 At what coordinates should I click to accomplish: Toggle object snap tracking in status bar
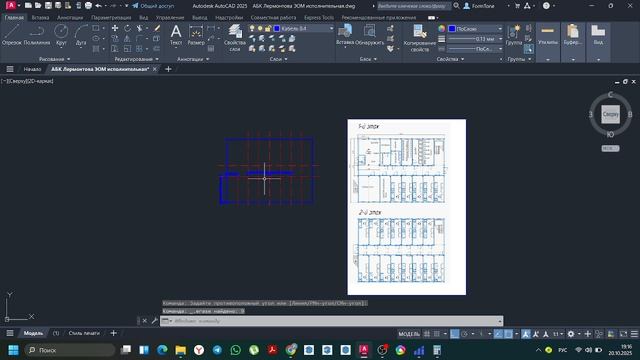click(498, 334)
